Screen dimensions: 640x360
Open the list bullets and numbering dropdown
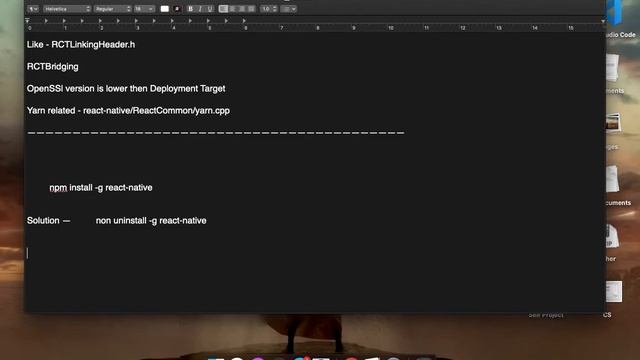pyautogui.click(x=289, y=9)
